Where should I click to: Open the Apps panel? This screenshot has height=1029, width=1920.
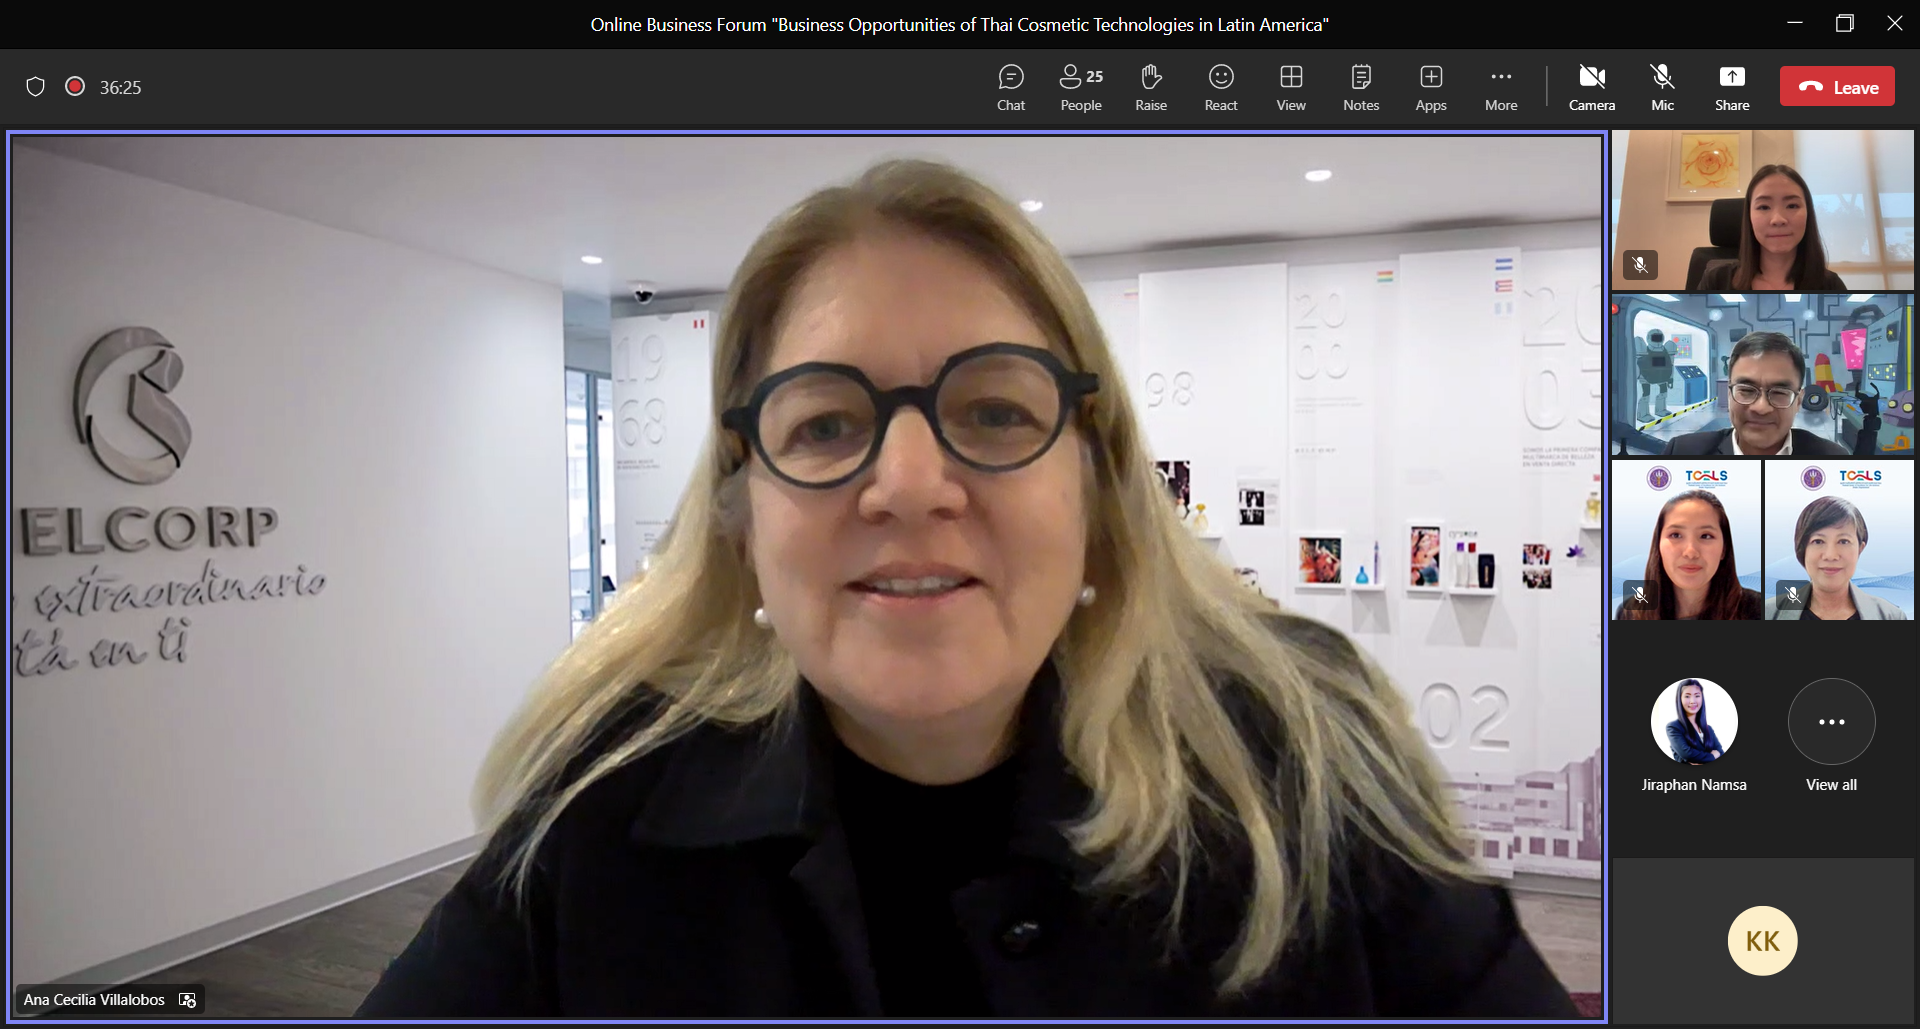click(x=1430, y=87)
